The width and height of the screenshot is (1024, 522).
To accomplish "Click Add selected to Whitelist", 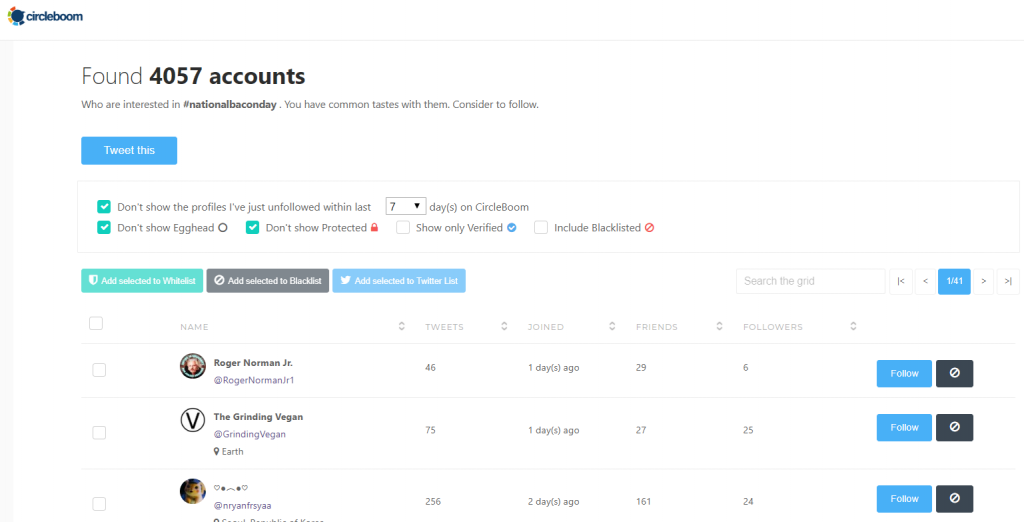I will tap(142, 281).
